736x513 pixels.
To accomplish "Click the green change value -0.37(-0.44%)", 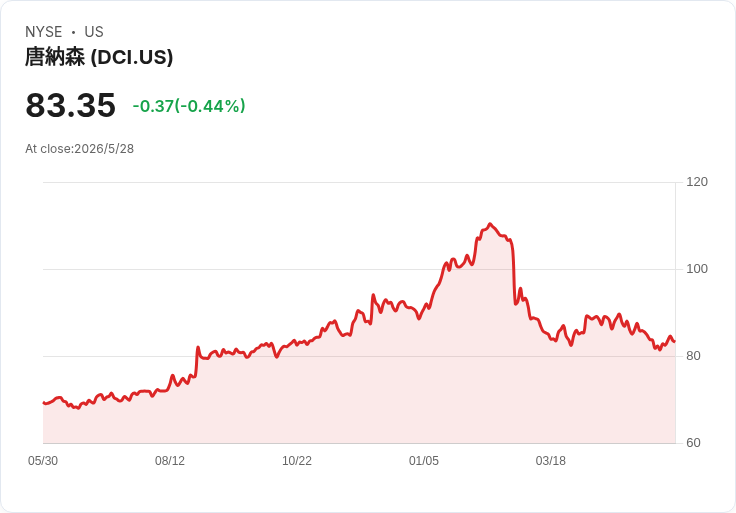I will point(189,106).
